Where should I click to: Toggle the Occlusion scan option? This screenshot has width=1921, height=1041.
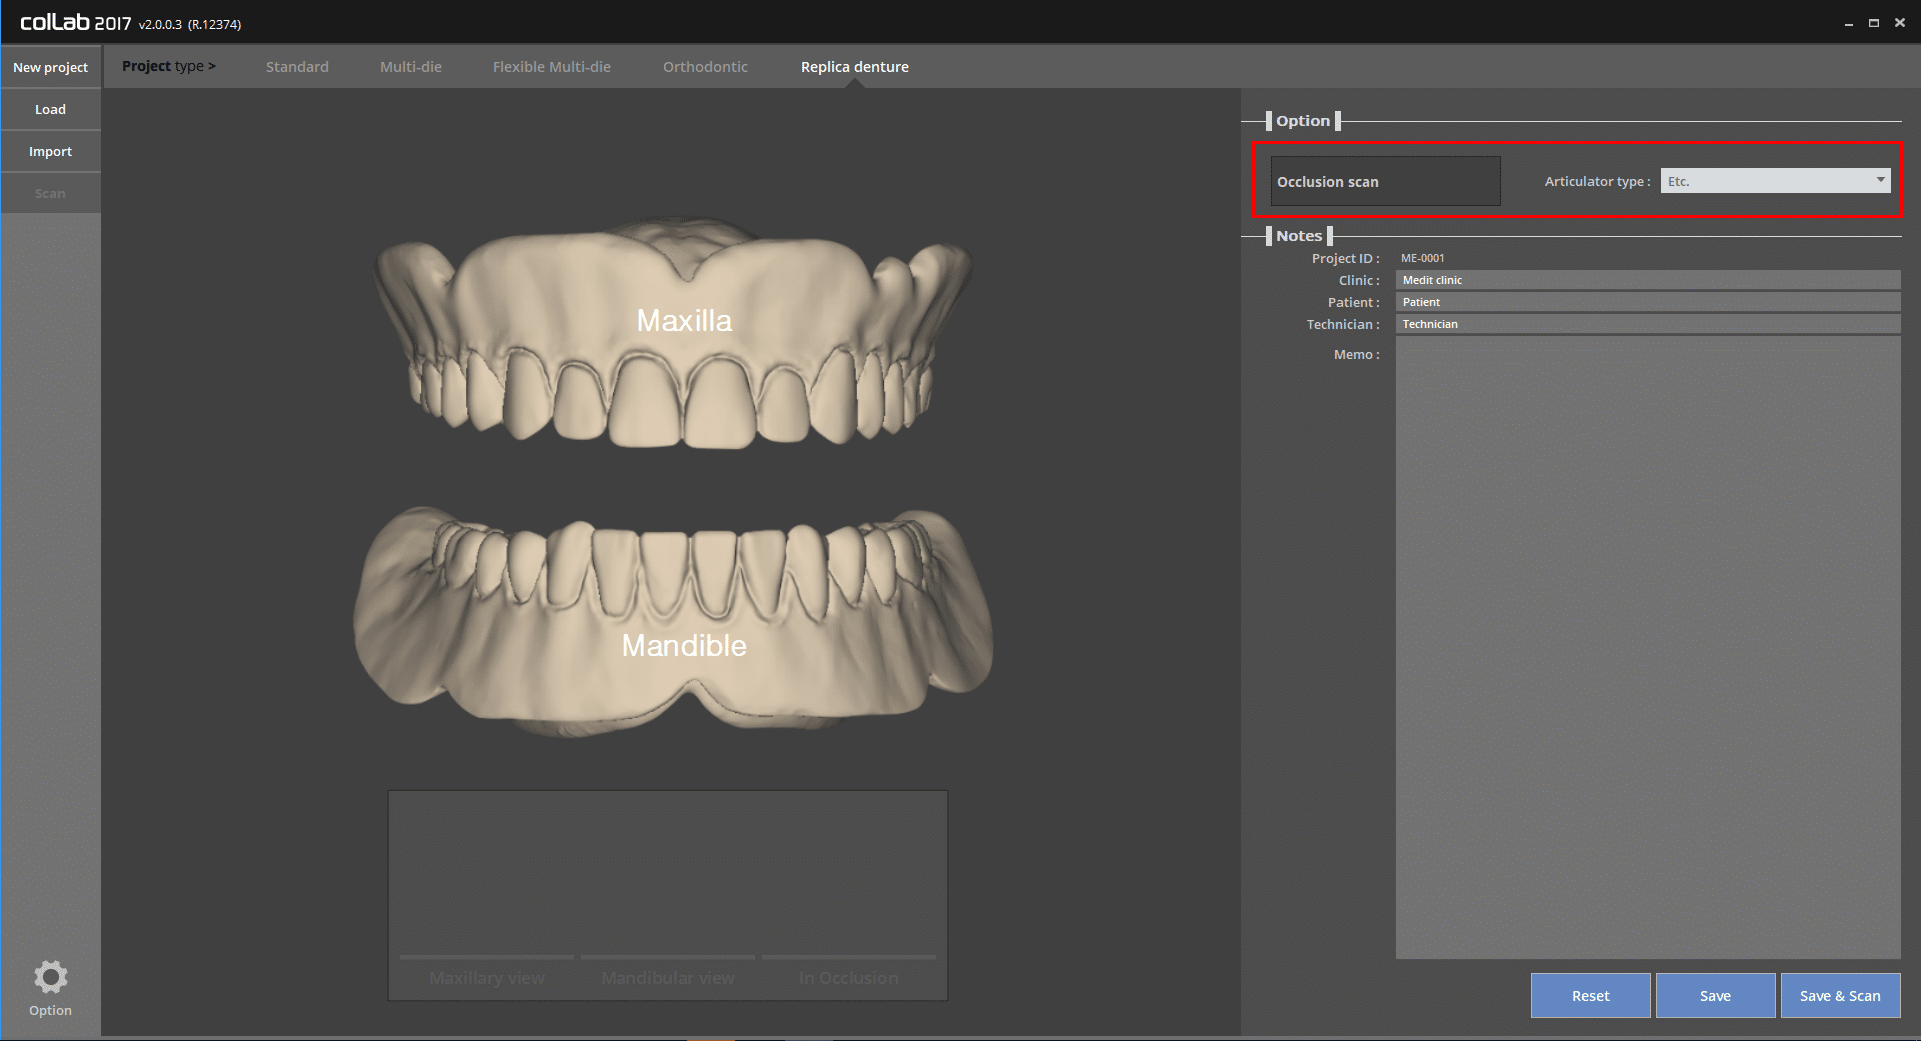pos(1384,181)
